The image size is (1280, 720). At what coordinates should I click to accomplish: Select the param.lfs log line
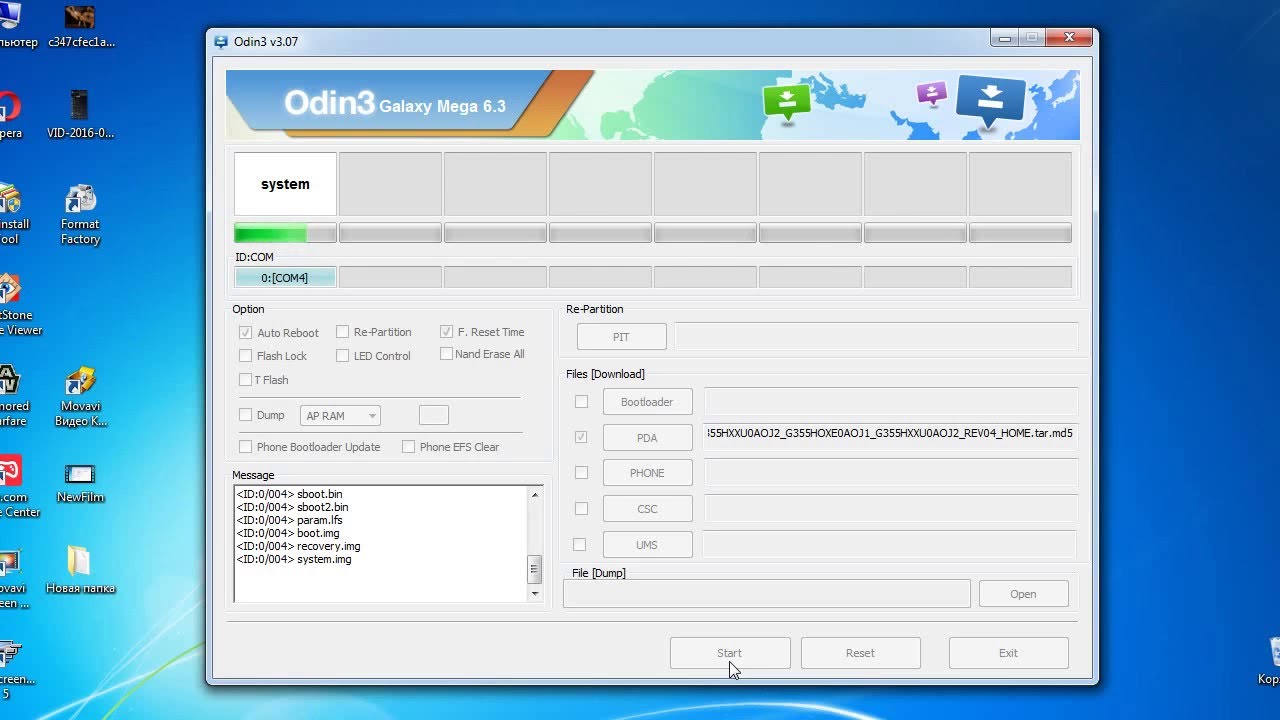tap(289, 520)
